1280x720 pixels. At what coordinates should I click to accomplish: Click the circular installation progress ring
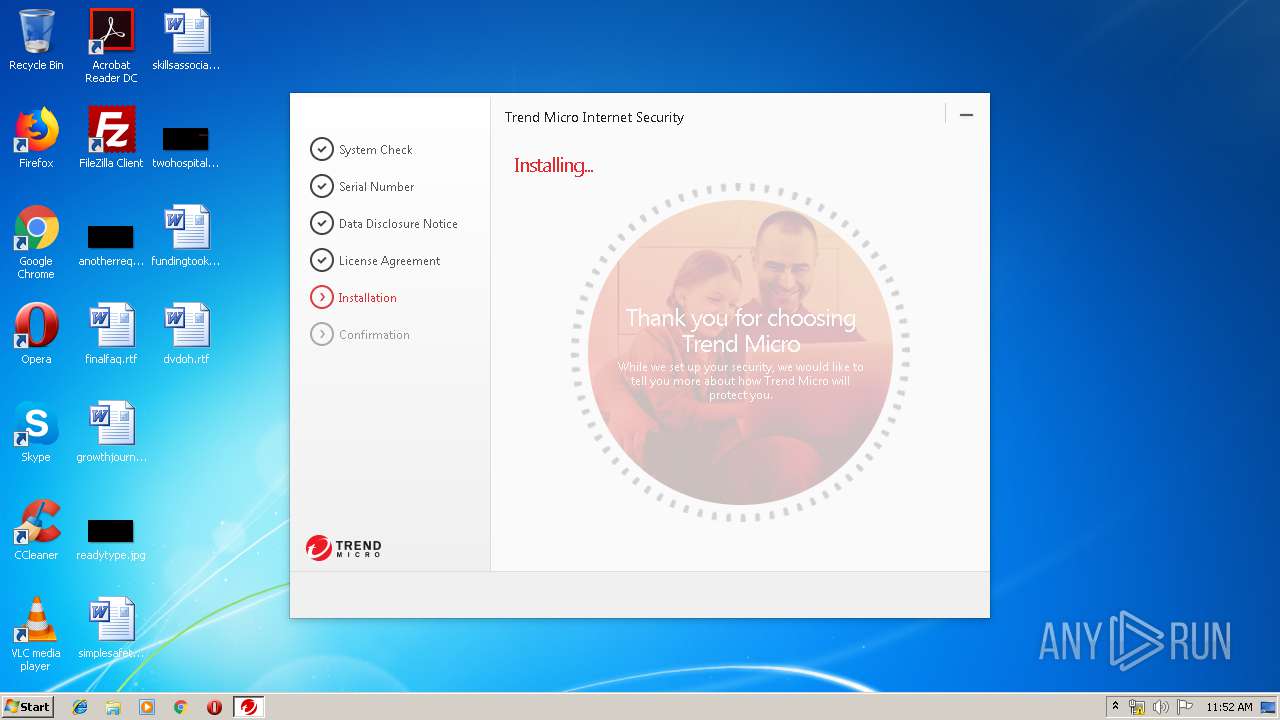click(x=740, y=352)
